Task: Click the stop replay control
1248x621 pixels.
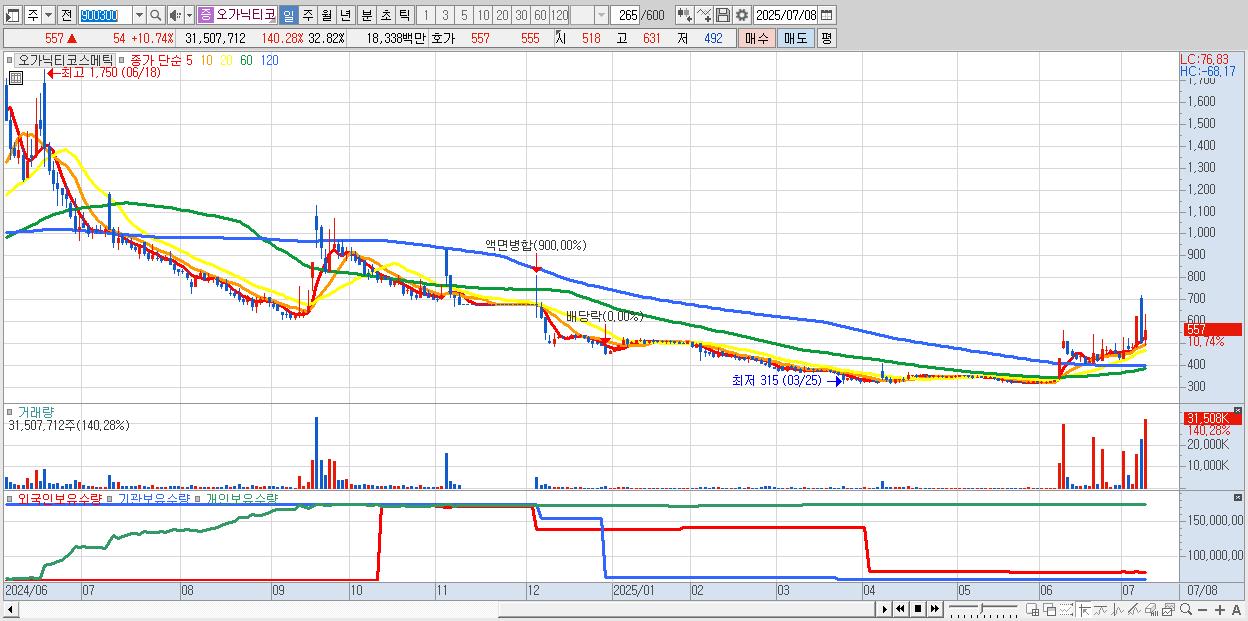Action: coord(917,609)
